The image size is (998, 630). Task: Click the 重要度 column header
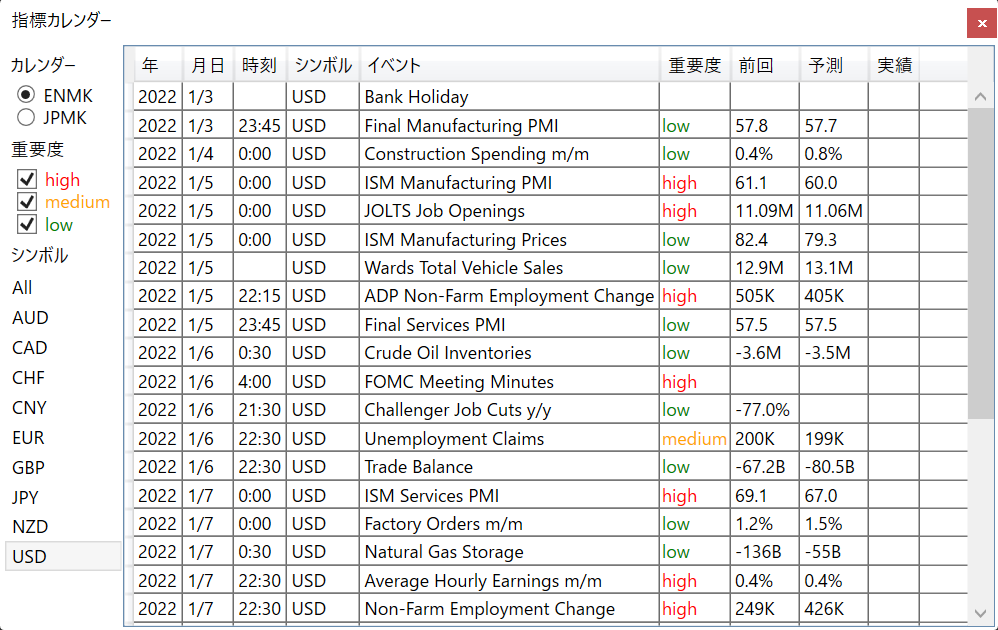click(694, 66)
